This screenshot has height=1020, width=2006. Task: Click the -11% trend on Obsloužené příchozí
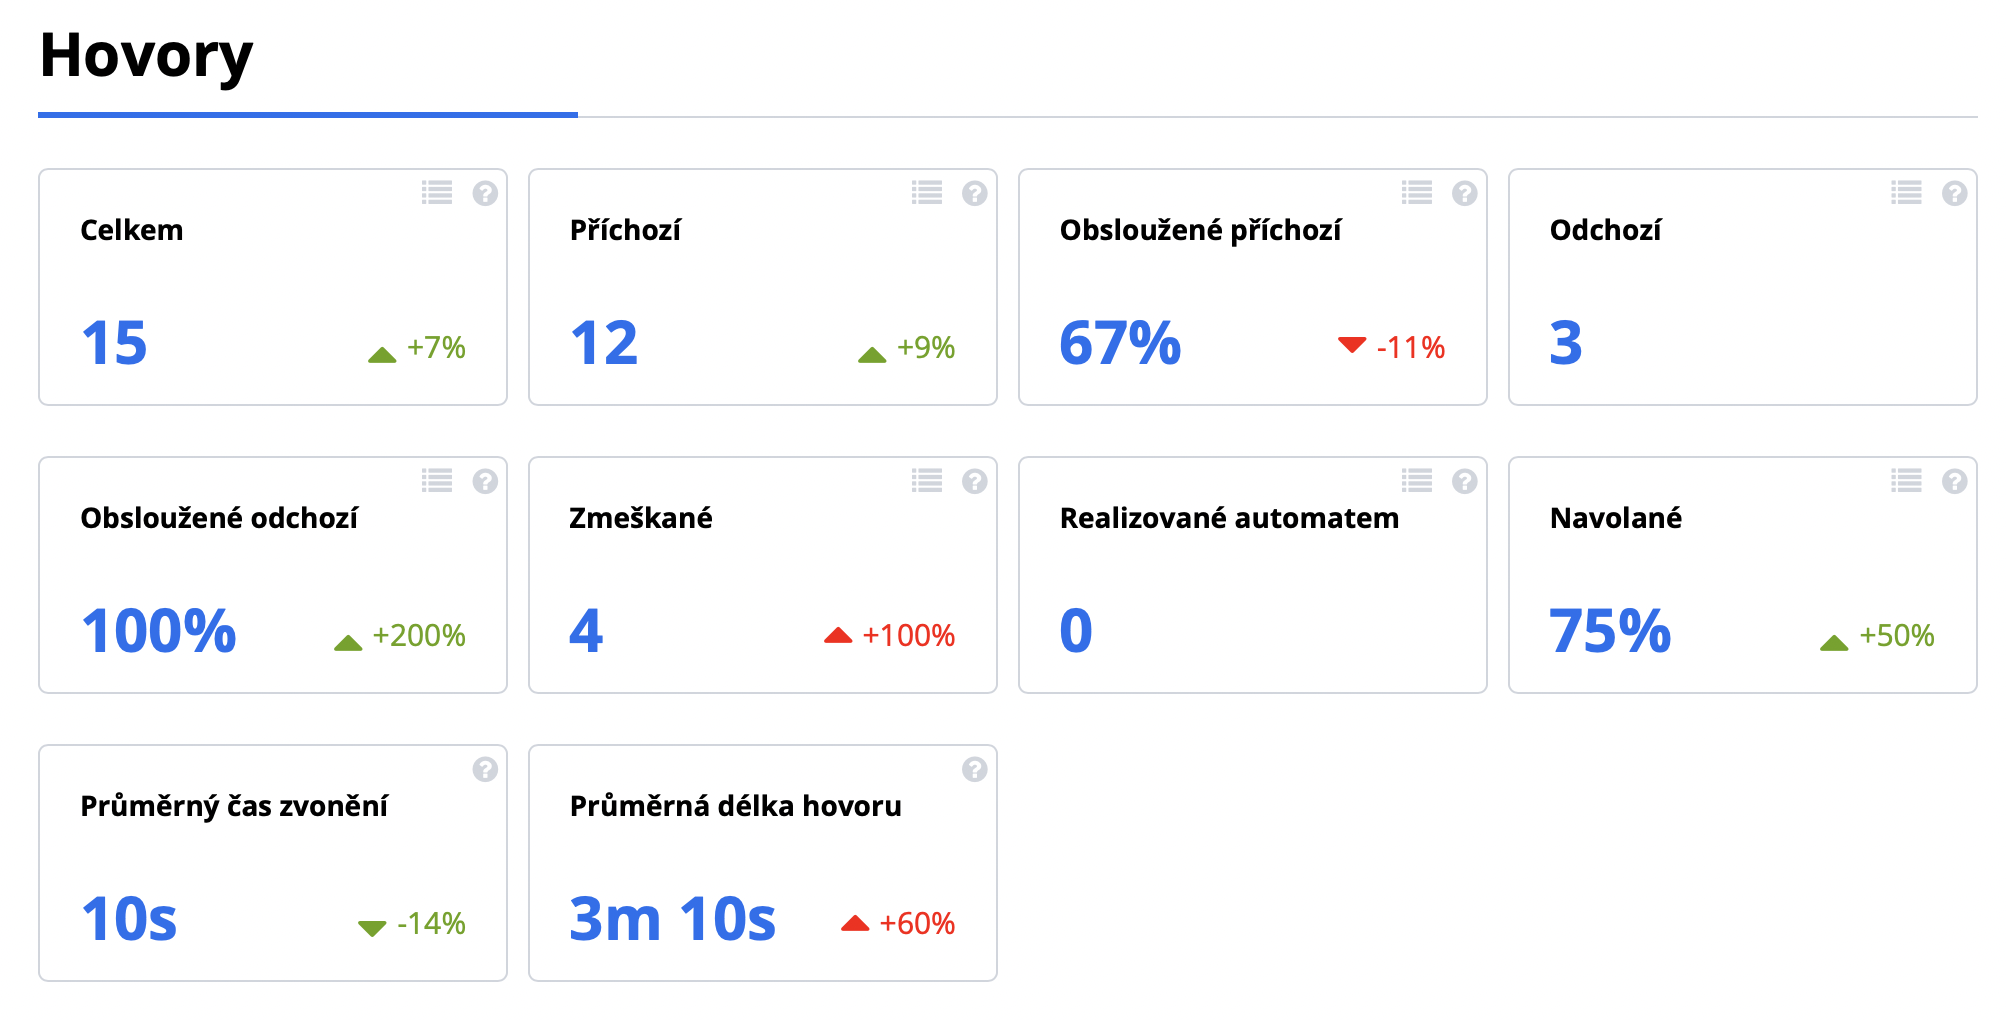(1410, 348)
